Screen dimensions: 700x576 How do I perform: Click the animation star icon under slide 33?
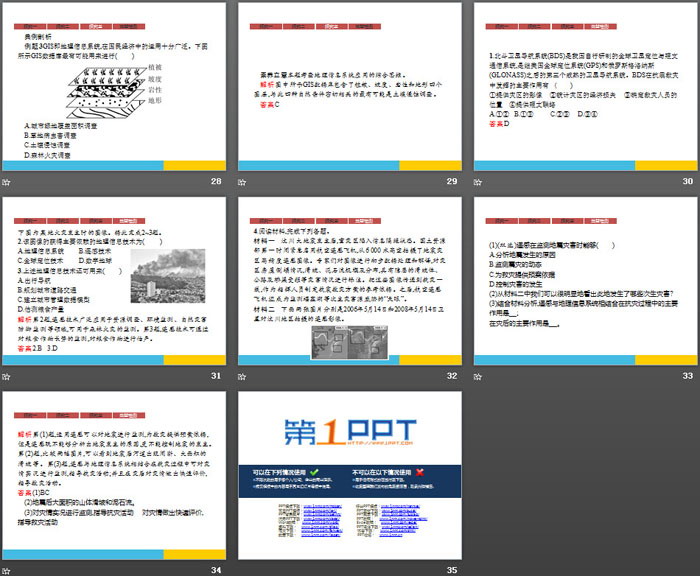coord(478,377)
